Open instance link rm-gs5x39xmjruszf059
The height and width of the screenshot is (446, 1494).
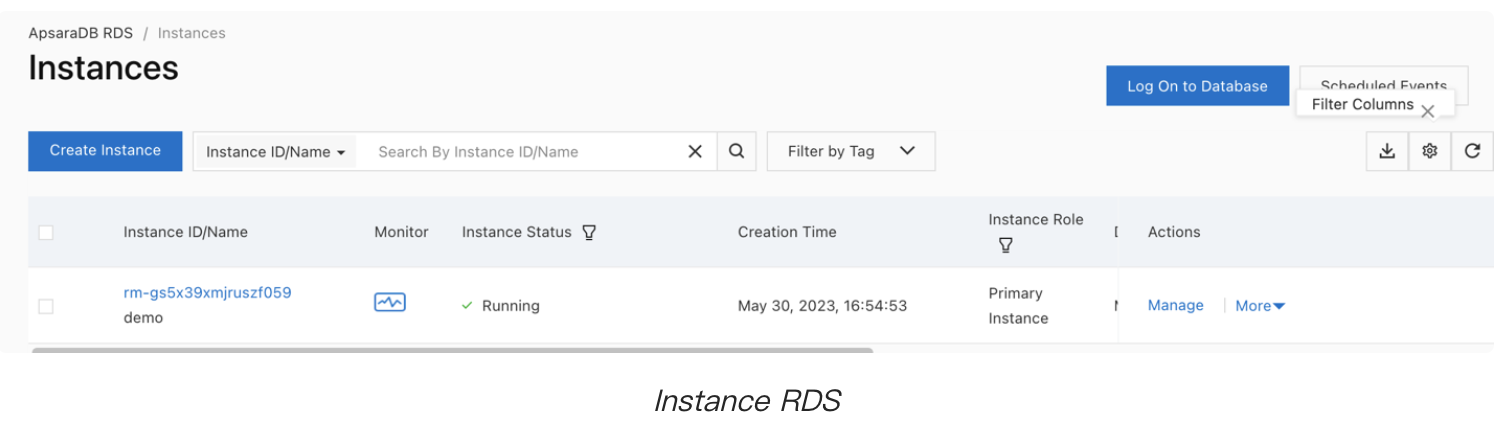coord(207,293)
